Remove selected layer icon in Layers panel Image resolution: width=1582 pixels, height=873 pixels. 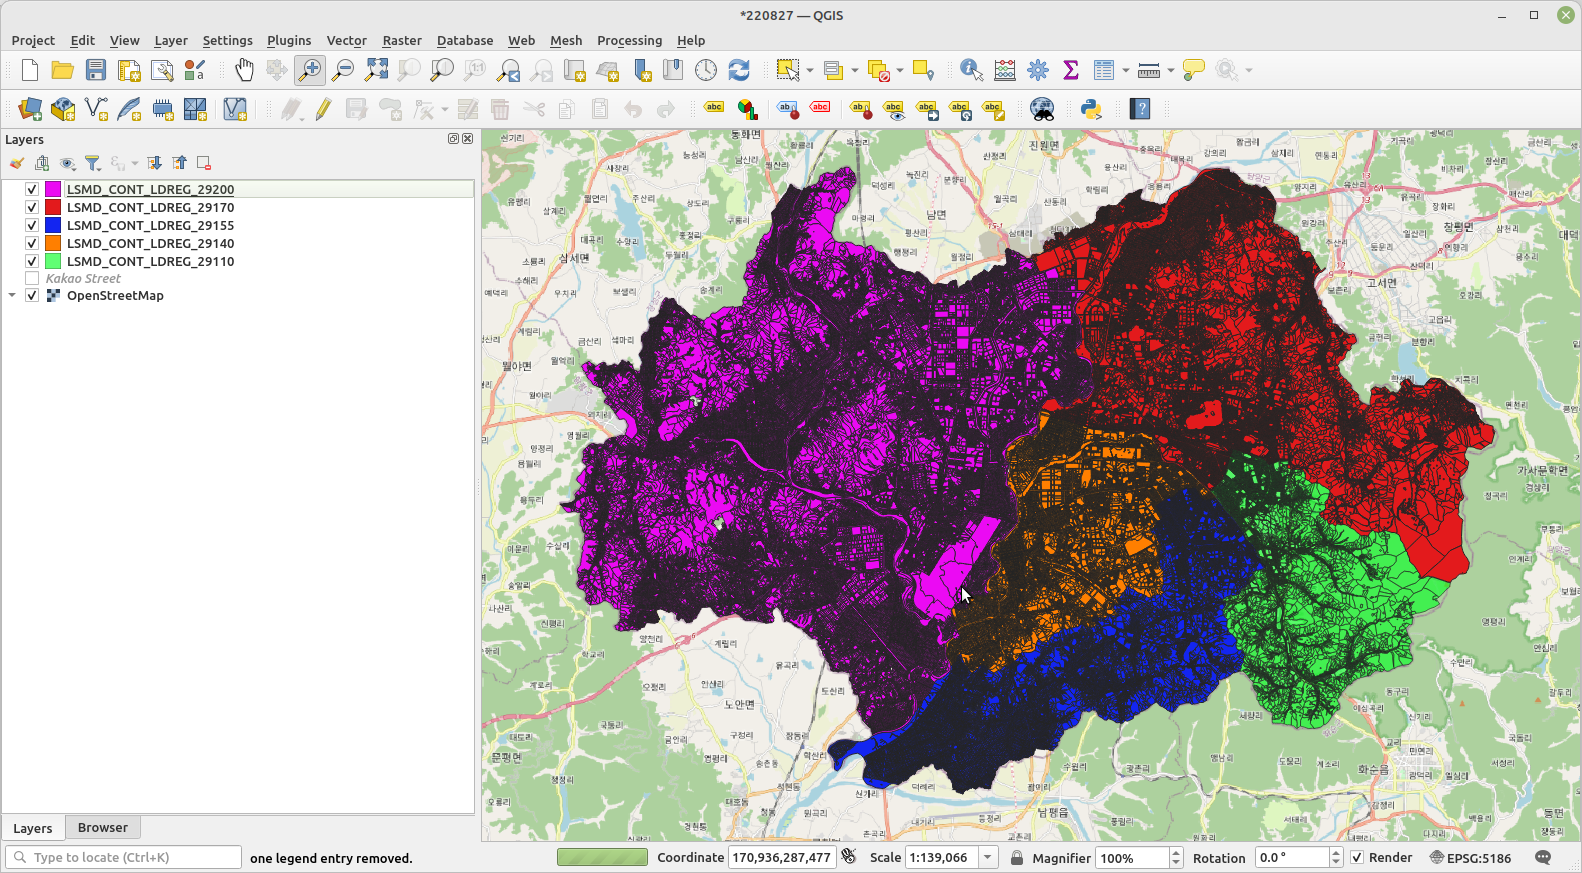point(204,163)
